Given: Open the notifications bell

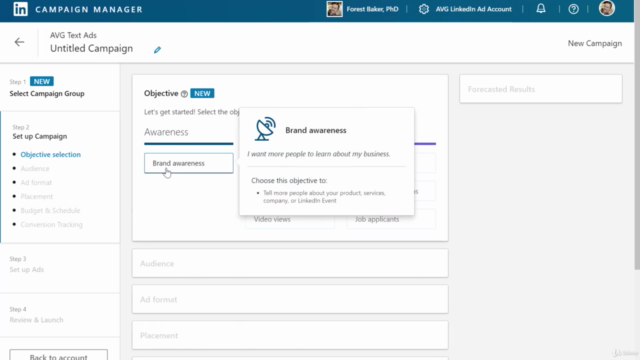Looking at the screenshot, I should point(541,9).
